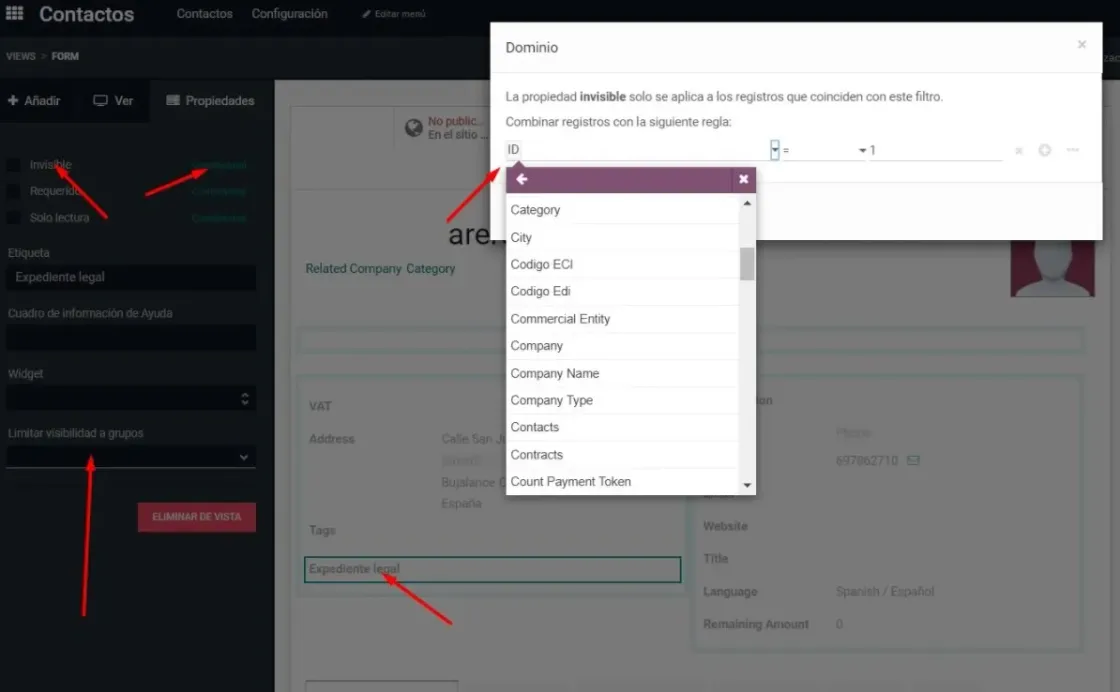Toggle the Invisible checkbox
The width and height of the screenshot is (1120, 692).
coord(13,165)
